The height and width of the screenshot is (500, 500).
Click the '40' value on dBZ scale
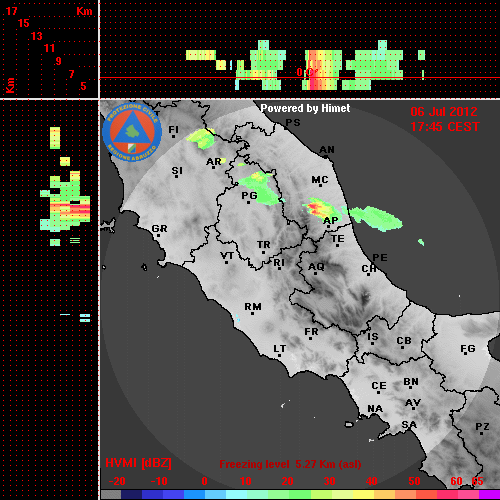[371, 481]
